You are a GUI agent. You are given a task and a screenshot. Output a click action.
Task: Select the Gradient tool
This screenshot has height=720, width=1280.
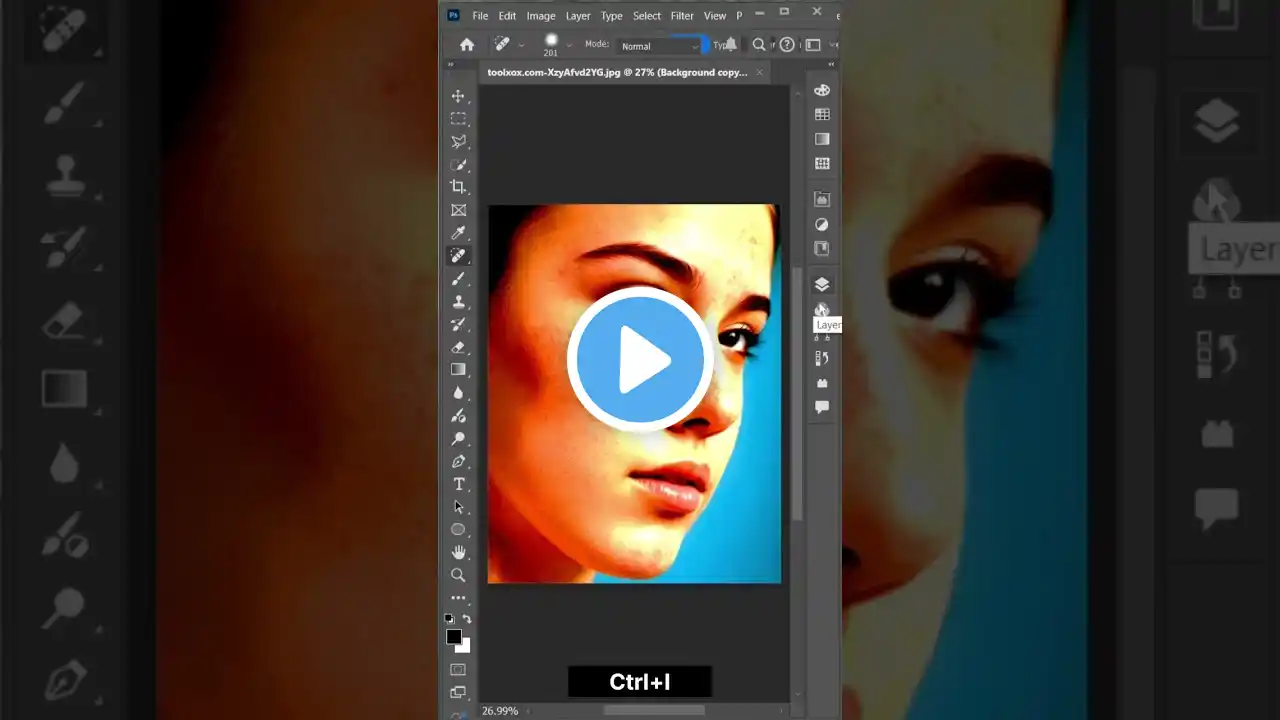pyautogui.click(x=458, y=370)
